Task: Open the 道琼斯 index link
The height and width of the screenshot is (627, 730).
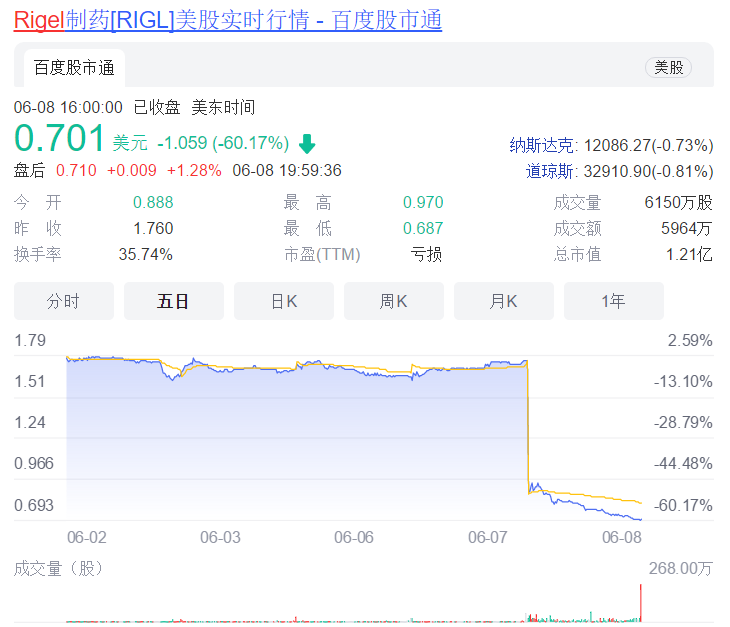Action: pos(550,171)
